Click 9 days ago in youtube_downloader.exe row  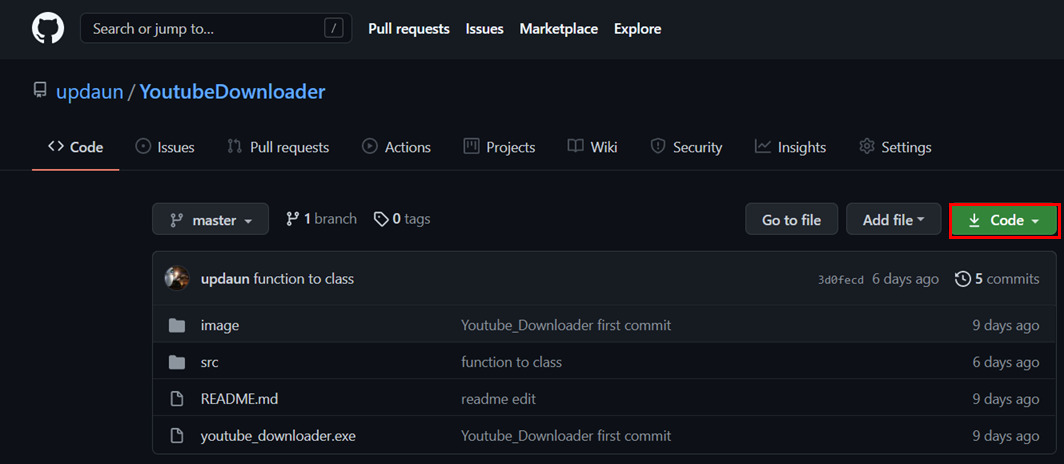click(1006, 436)
